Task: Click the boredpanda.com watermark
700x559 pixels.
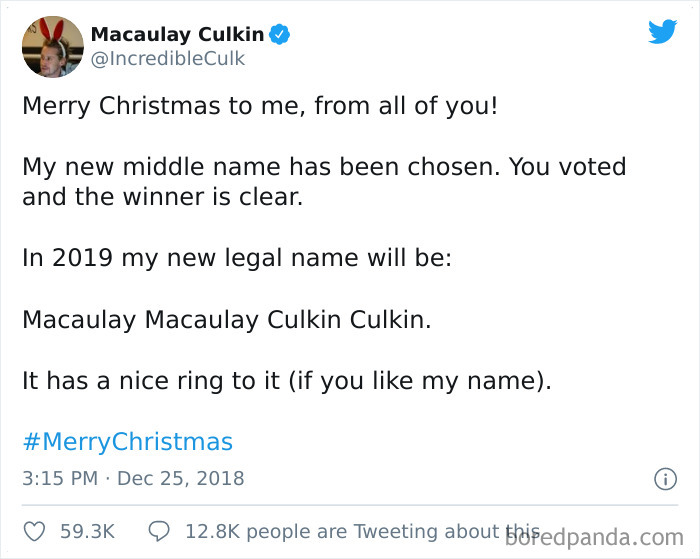Action: pyautogui.click(x=594, y=538)
